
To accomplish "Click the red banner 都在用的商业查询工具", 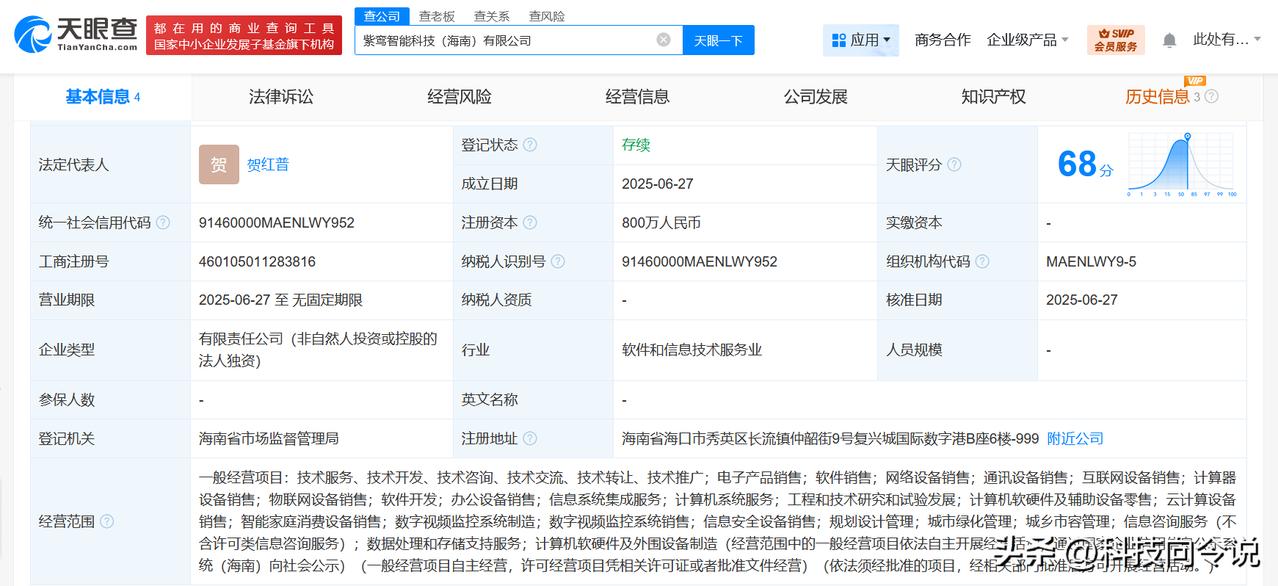I will (244, 35).
